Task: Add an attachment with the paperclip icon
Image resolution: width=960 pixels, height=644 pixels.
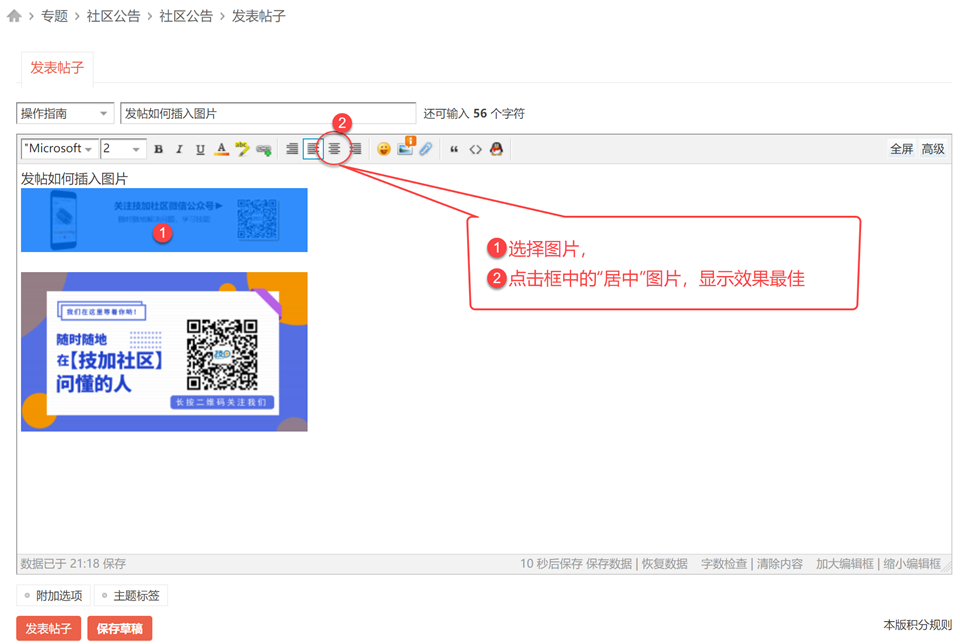Action: [426, 149]
